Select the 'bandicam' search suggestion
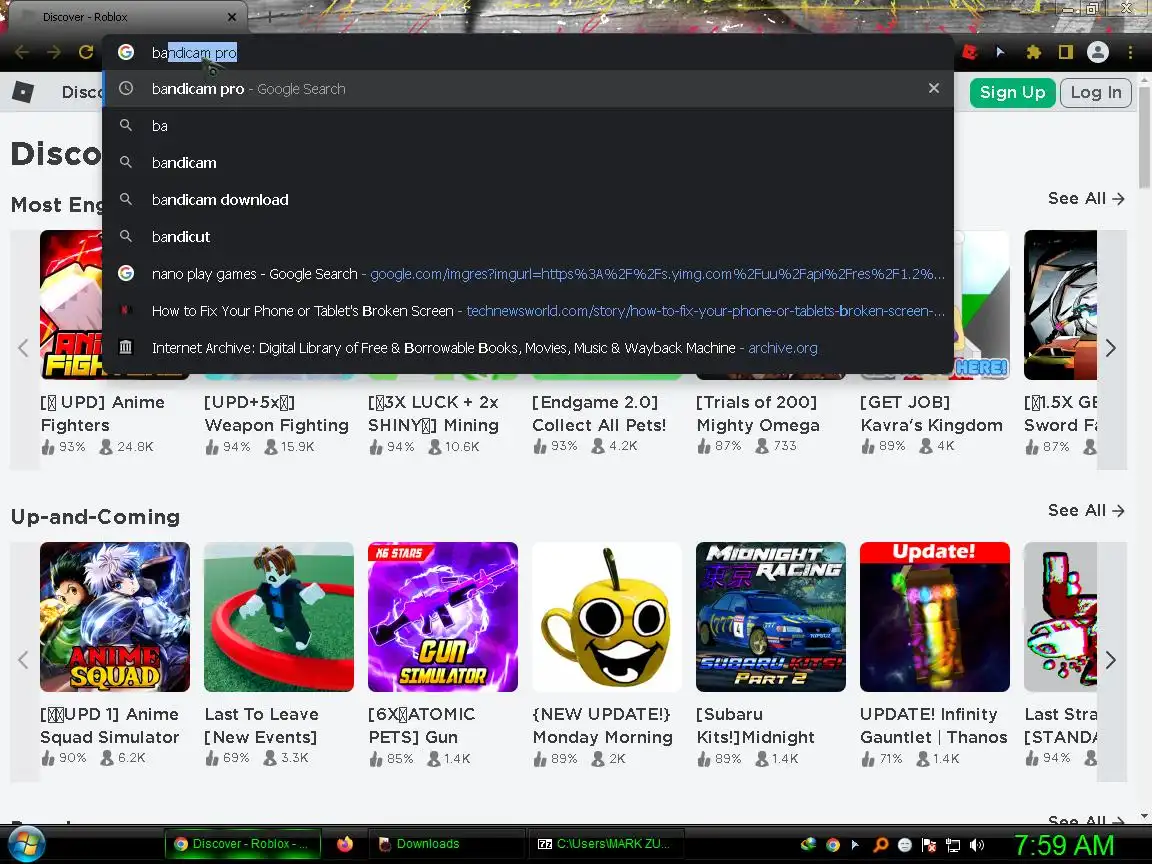This screenshot has width=1152, height=864. pos(528,162)
